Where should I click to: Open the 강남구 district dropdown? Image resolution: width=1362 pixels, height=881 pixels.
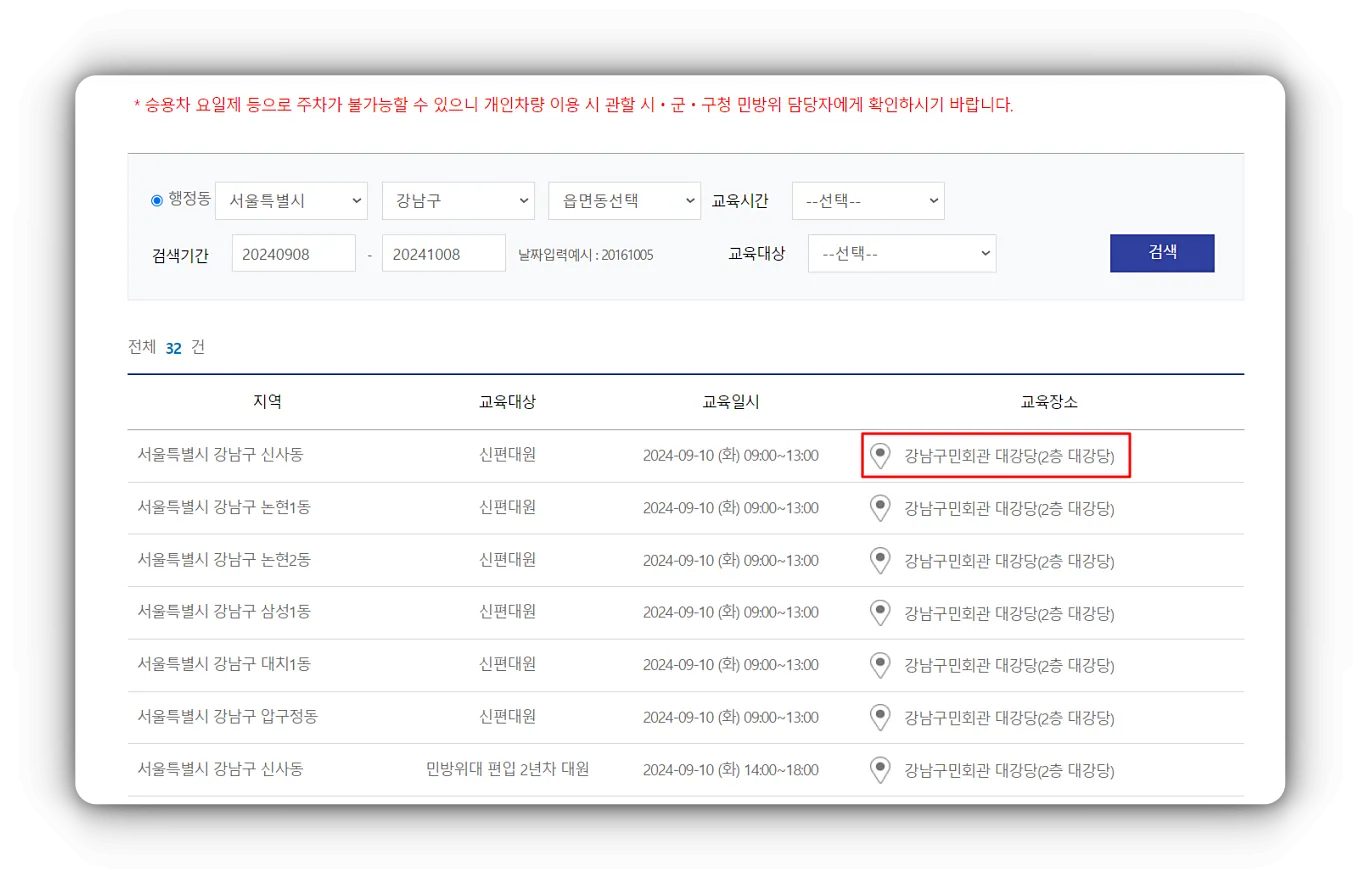[458, 200]
